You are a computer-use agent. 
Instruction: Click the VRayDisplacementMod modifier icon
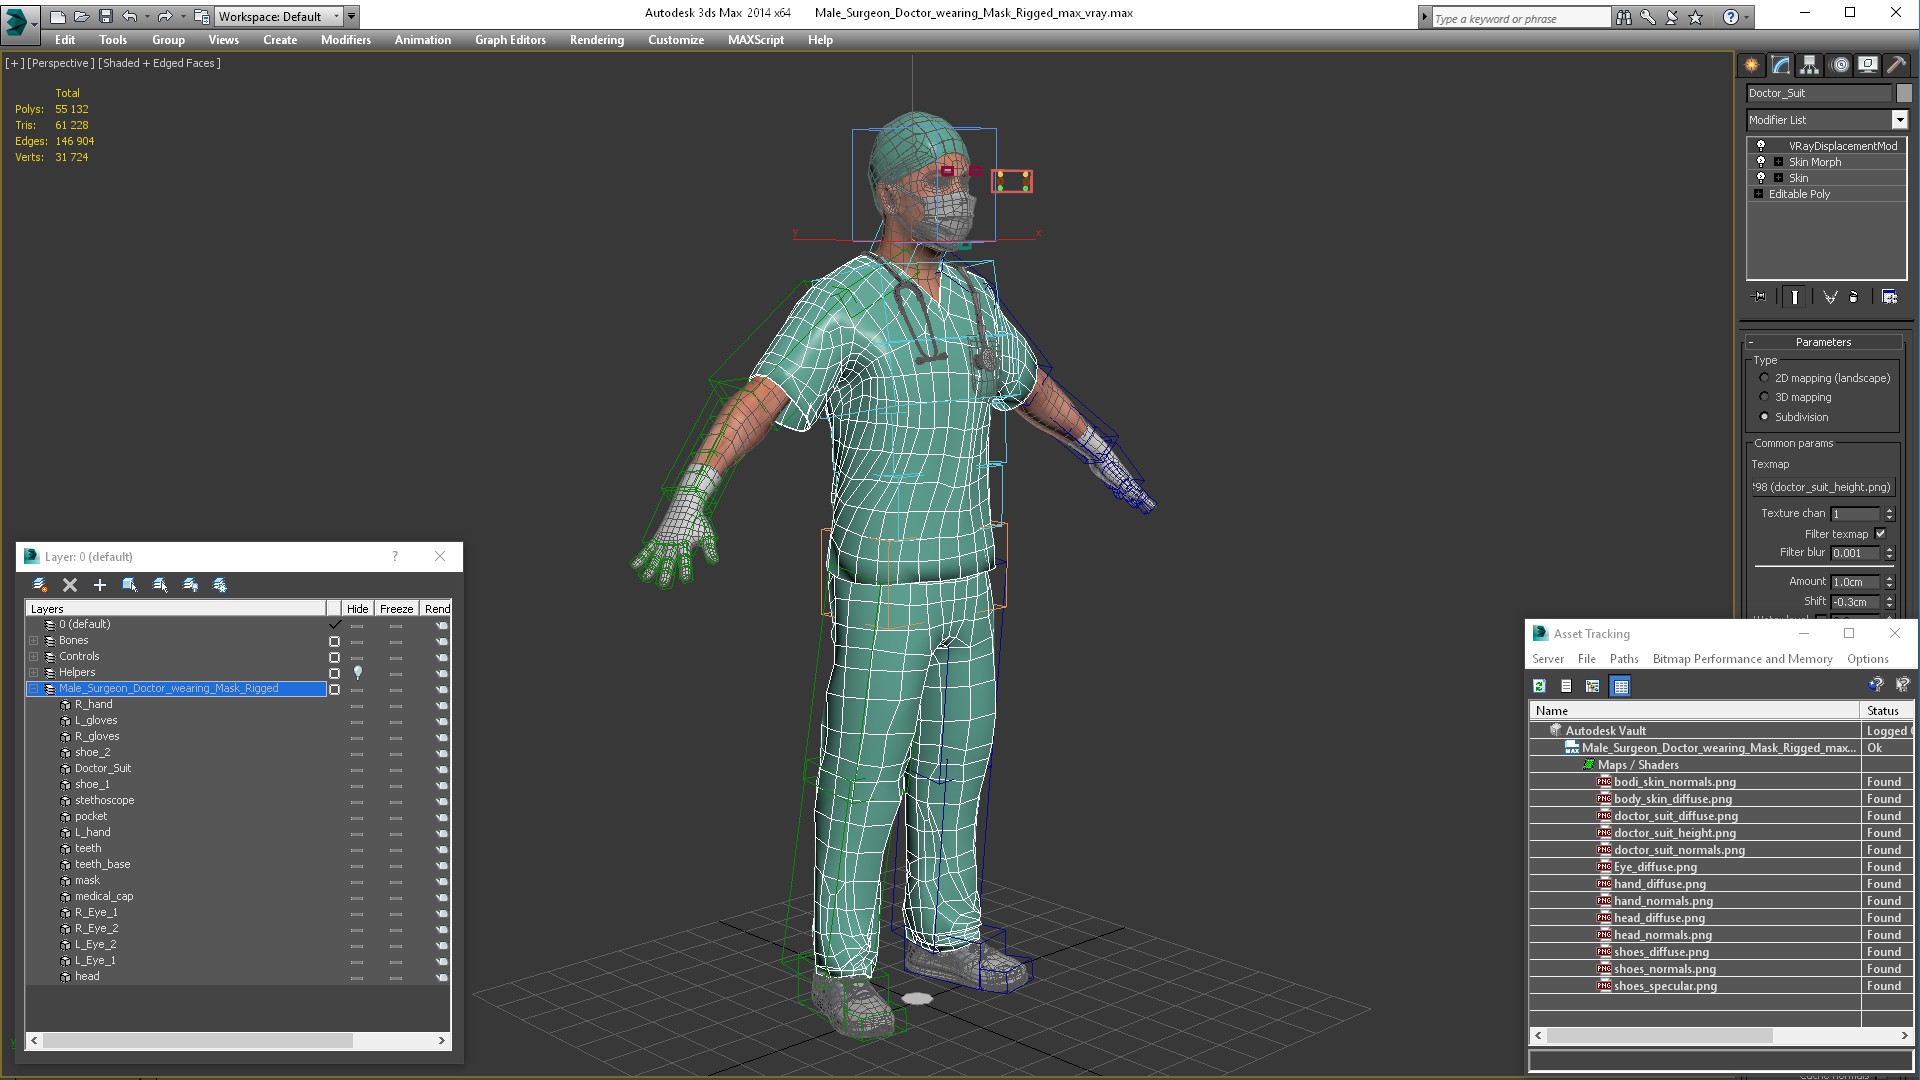1760,145
